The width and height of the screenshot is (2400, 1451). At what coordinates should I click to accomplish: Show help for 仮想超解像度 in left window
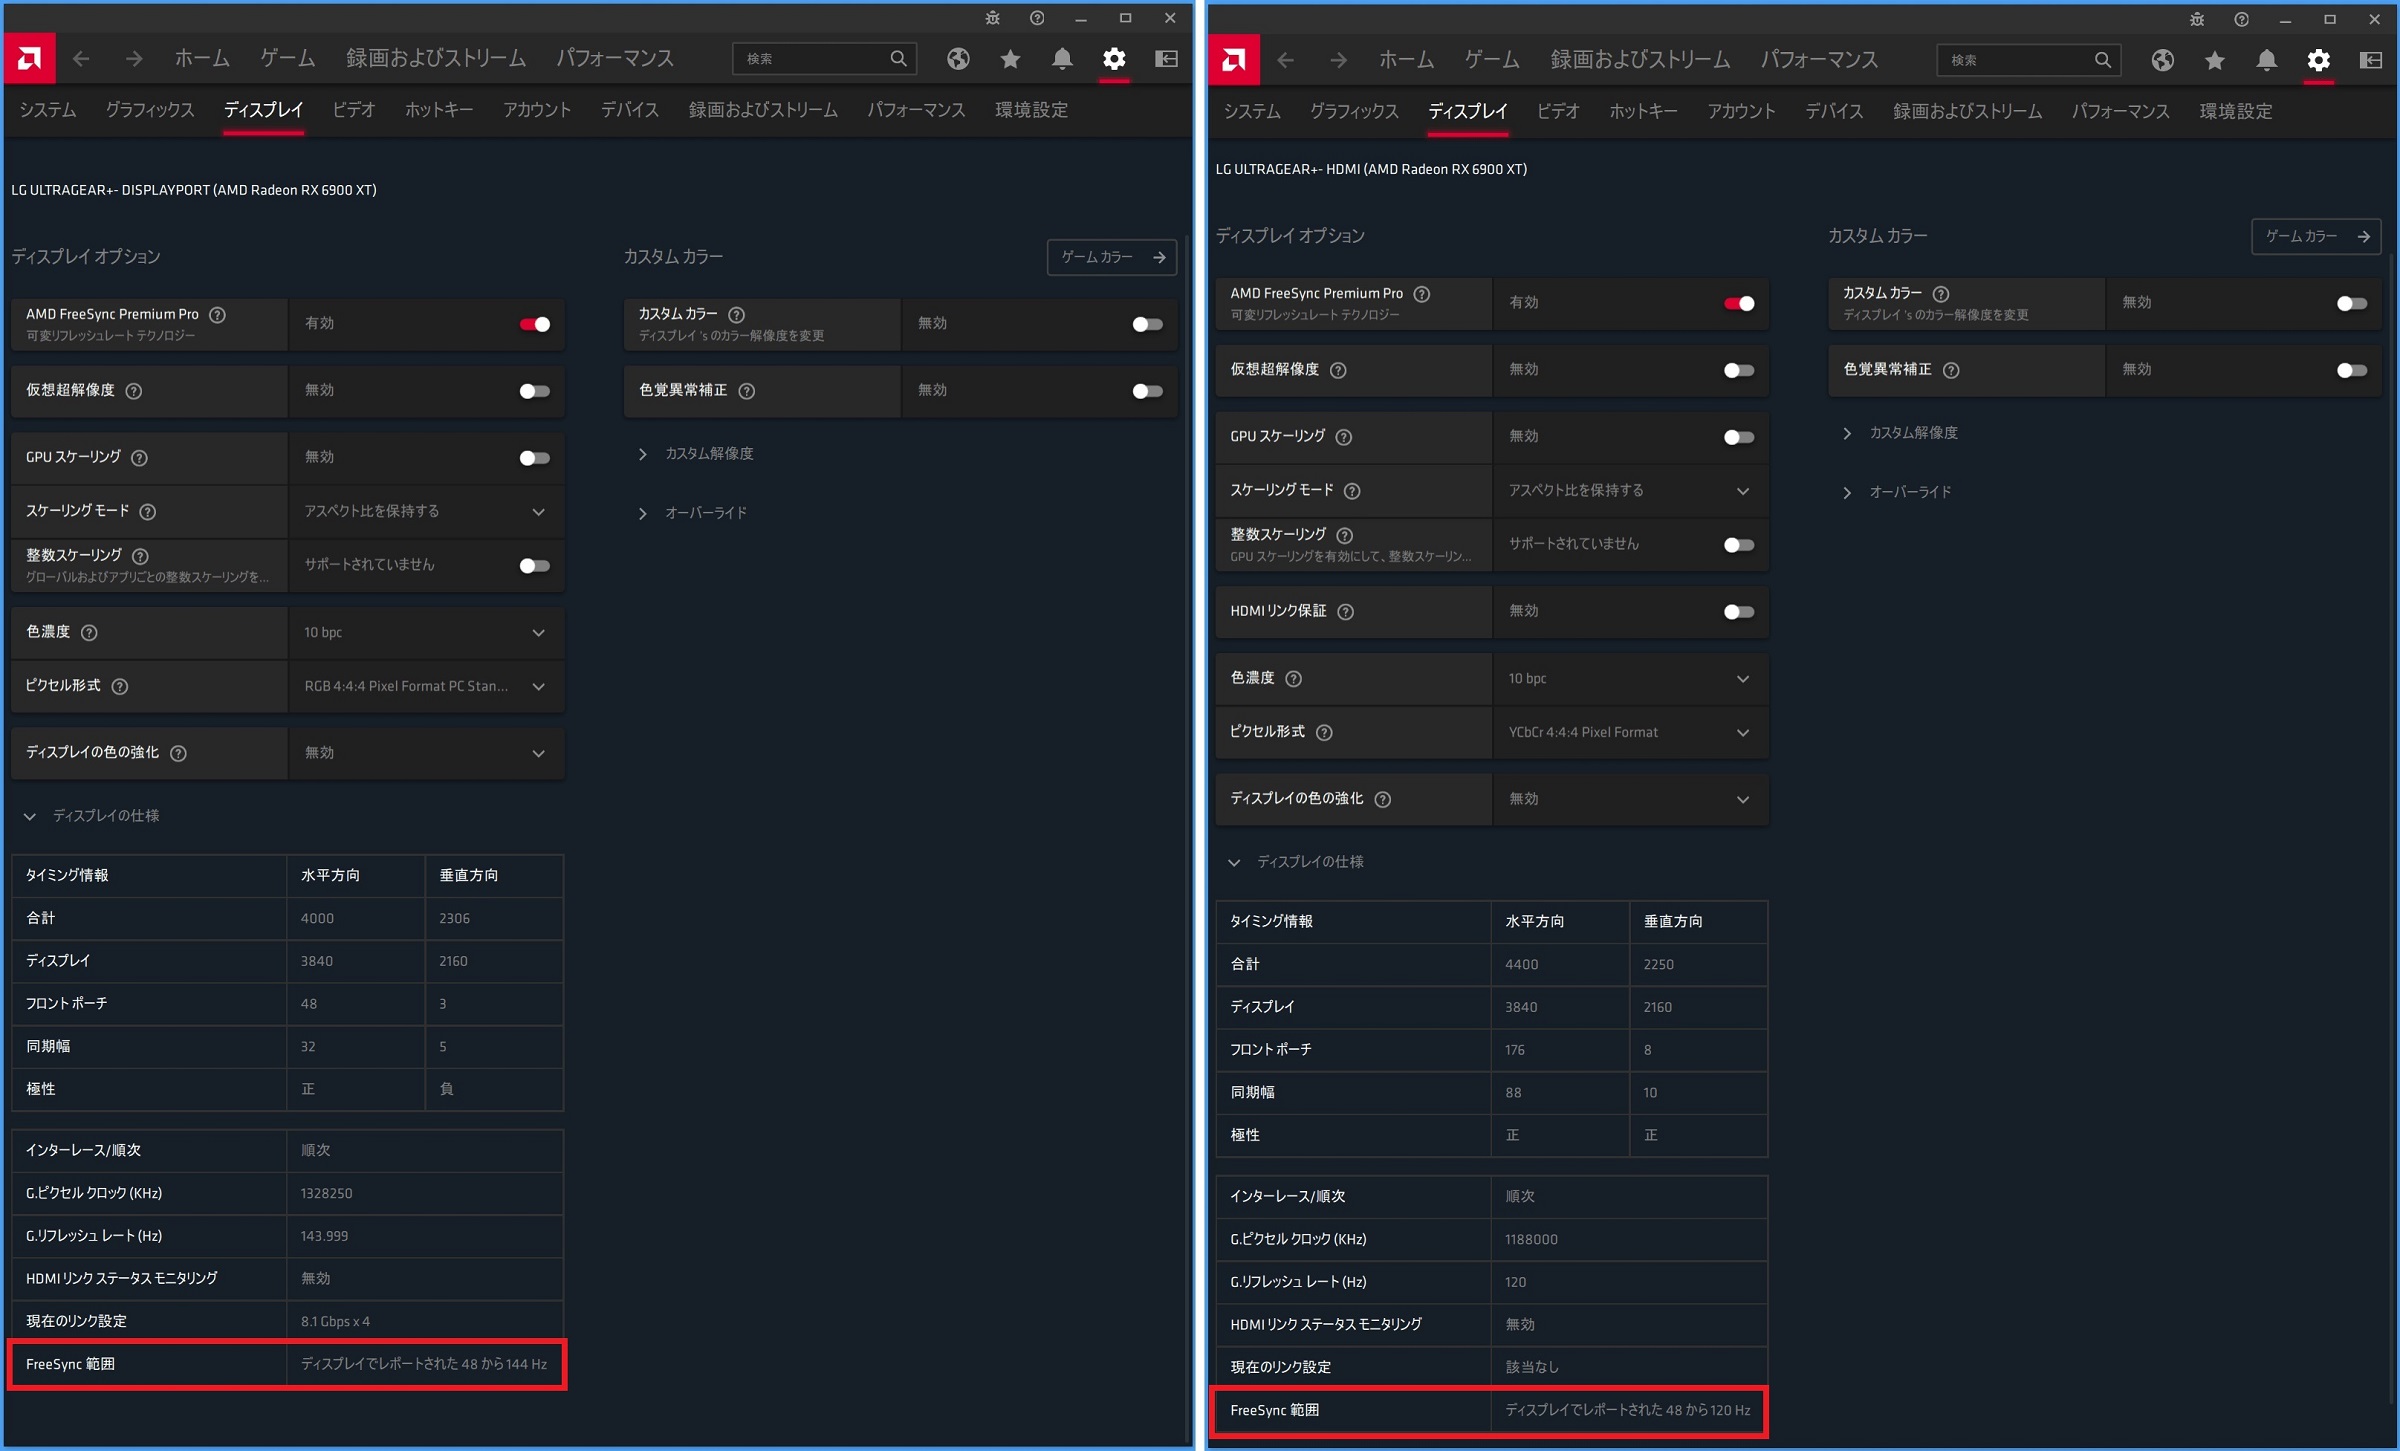click(134, 391)
